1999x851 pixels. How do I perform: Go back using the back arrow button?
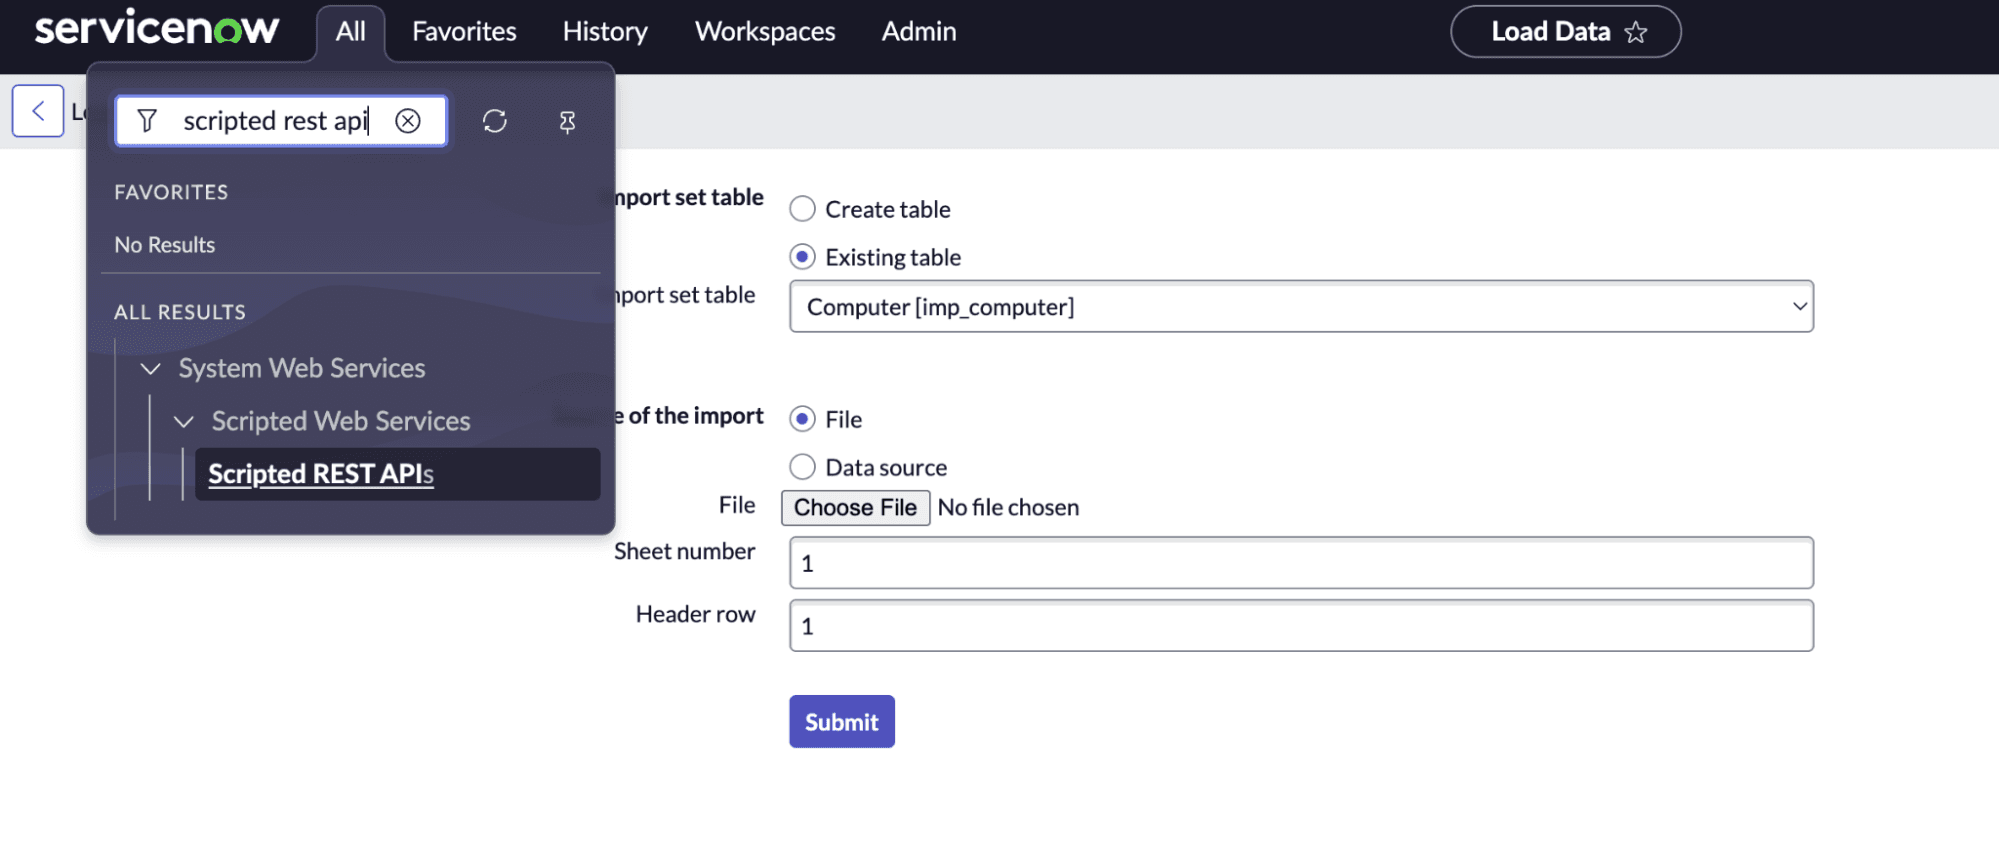[38, 111]
